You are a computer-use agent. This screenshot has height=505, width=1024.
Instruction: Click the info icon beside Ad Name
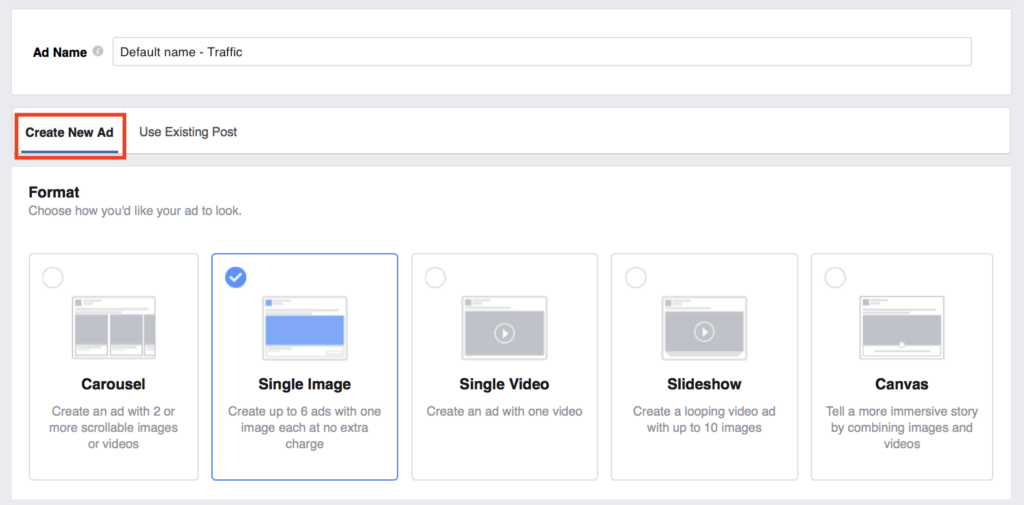coord(98,52)
